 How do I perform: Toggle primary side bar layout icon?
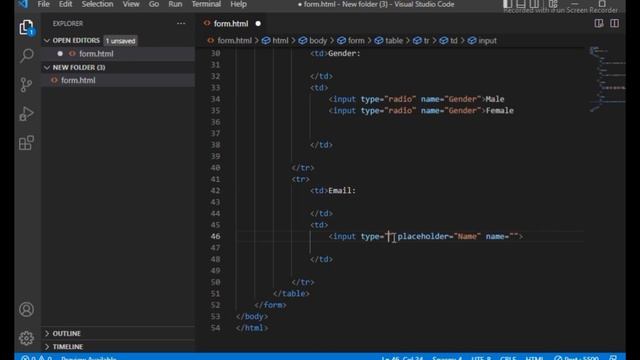[x=508, y=4]
